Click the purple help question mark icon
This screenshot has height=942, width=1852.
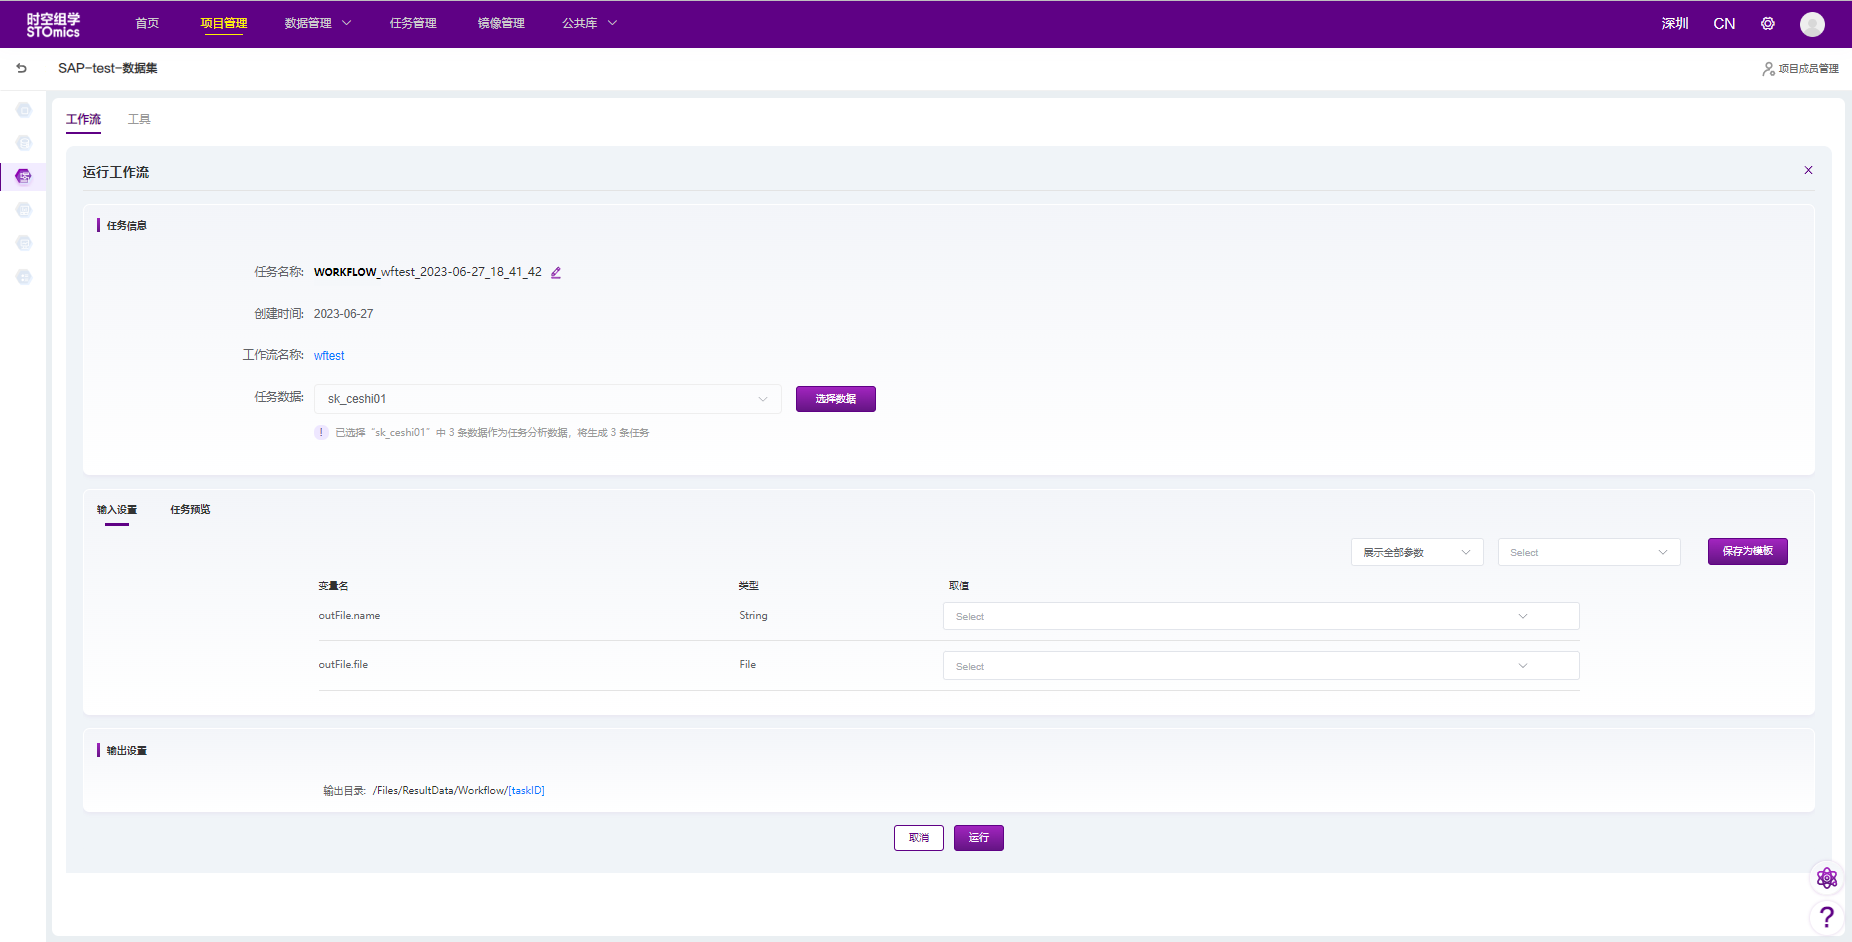pyautogui.click(x=1826, y=916)
